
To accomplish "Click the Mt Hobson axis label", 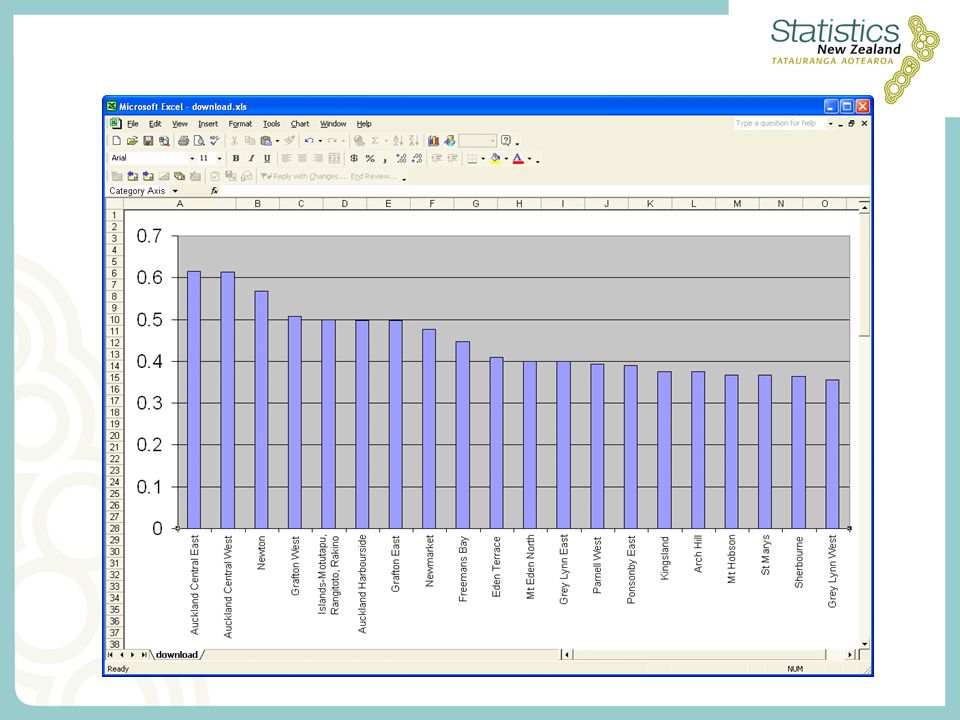I will 732,558.
